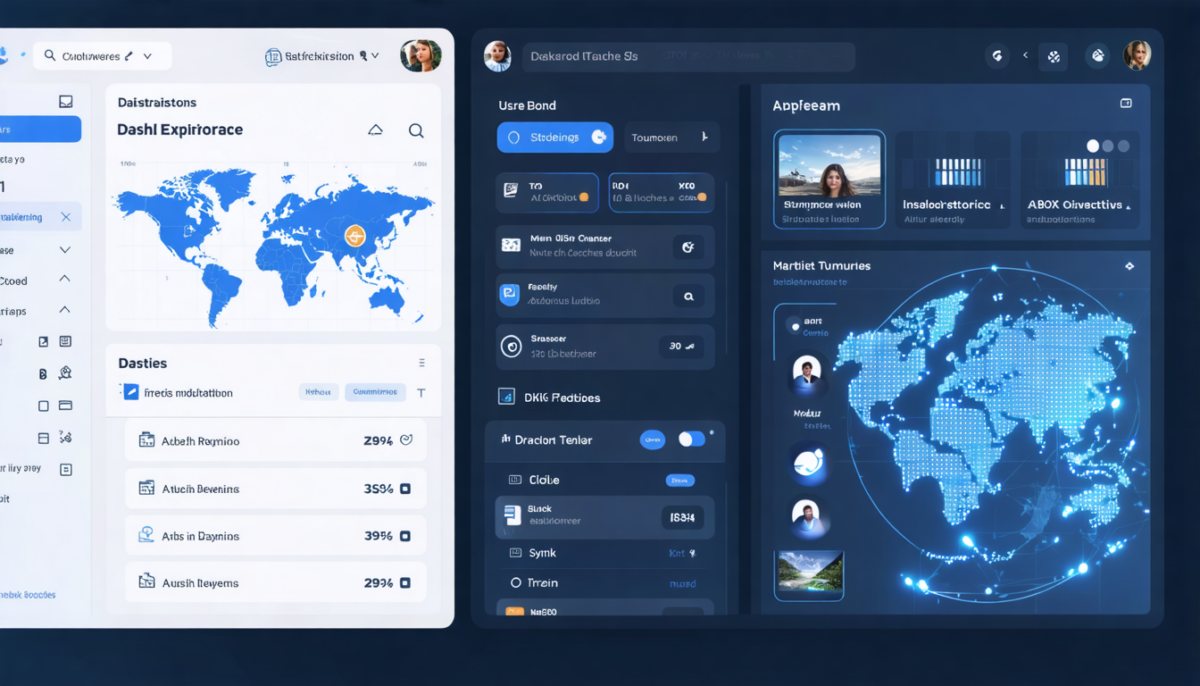1200x686 pixels.
Task: Select the 'Trnein' radio option
Action: point(516,582)
